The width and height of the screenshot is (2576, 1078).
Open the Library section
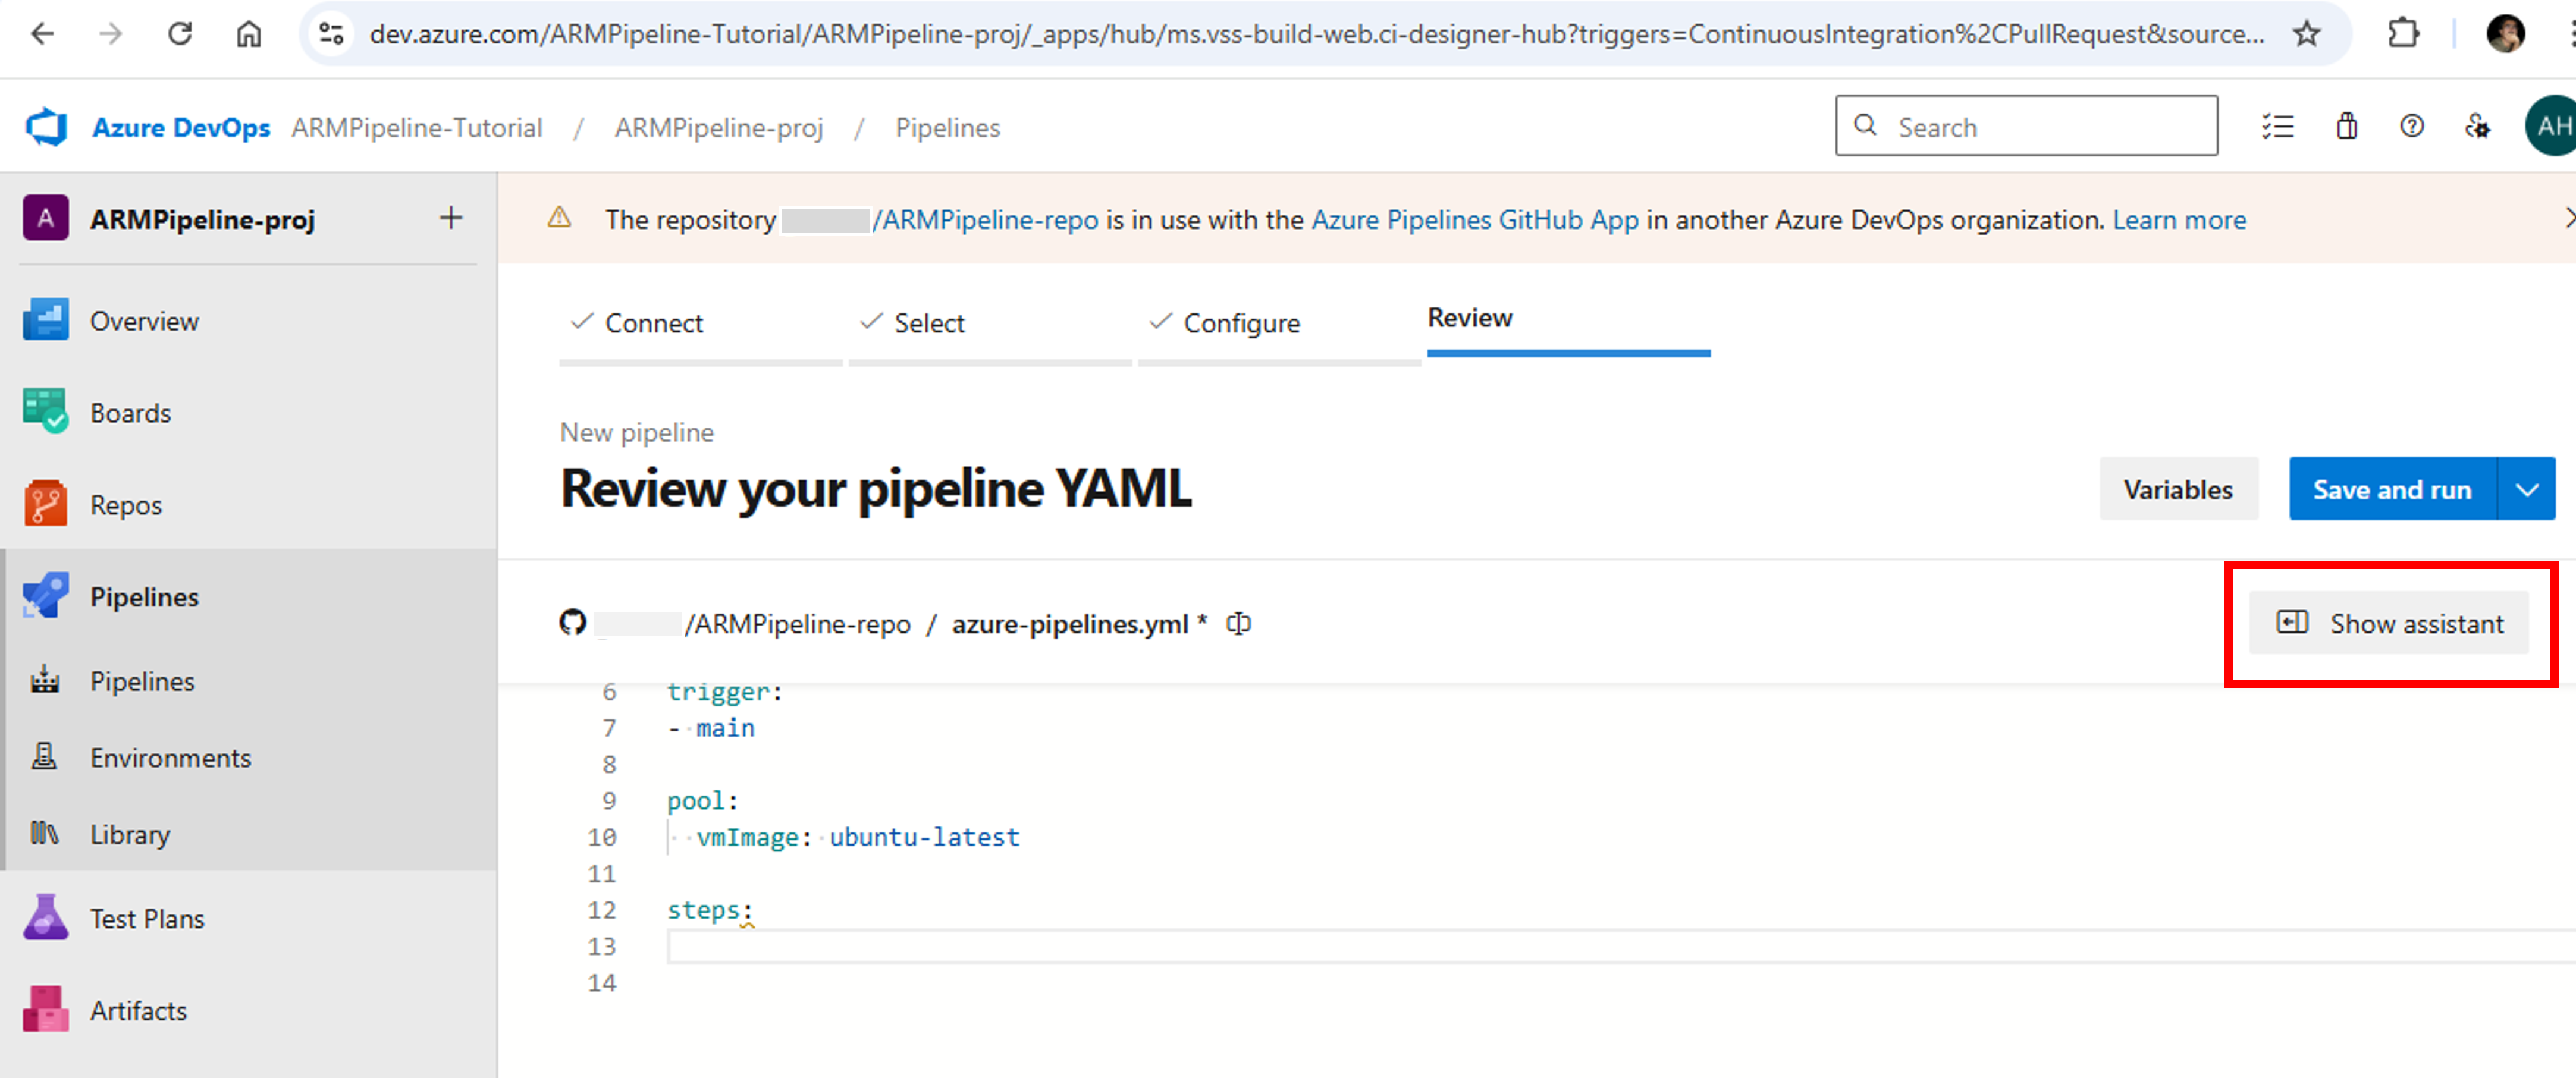[129, 834]
